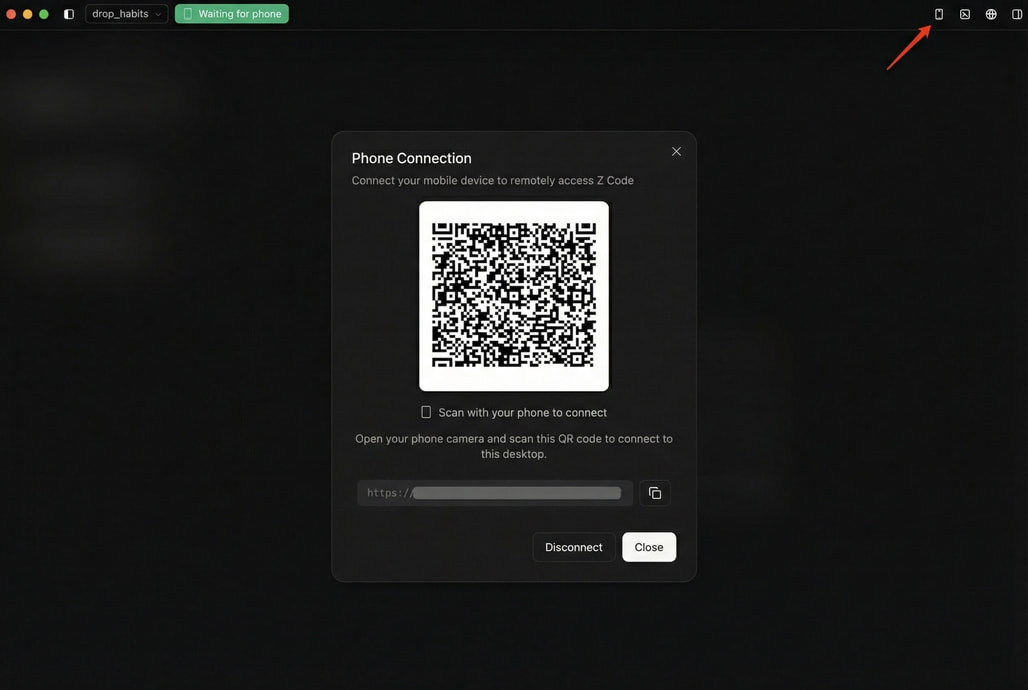Click the Phone Connection dialog heading

tap(411, 158)
